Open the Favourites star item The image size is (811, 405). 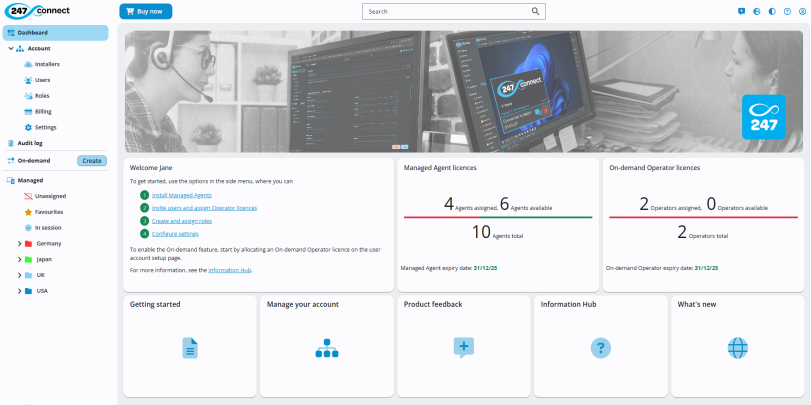click(x=50, y=212)
